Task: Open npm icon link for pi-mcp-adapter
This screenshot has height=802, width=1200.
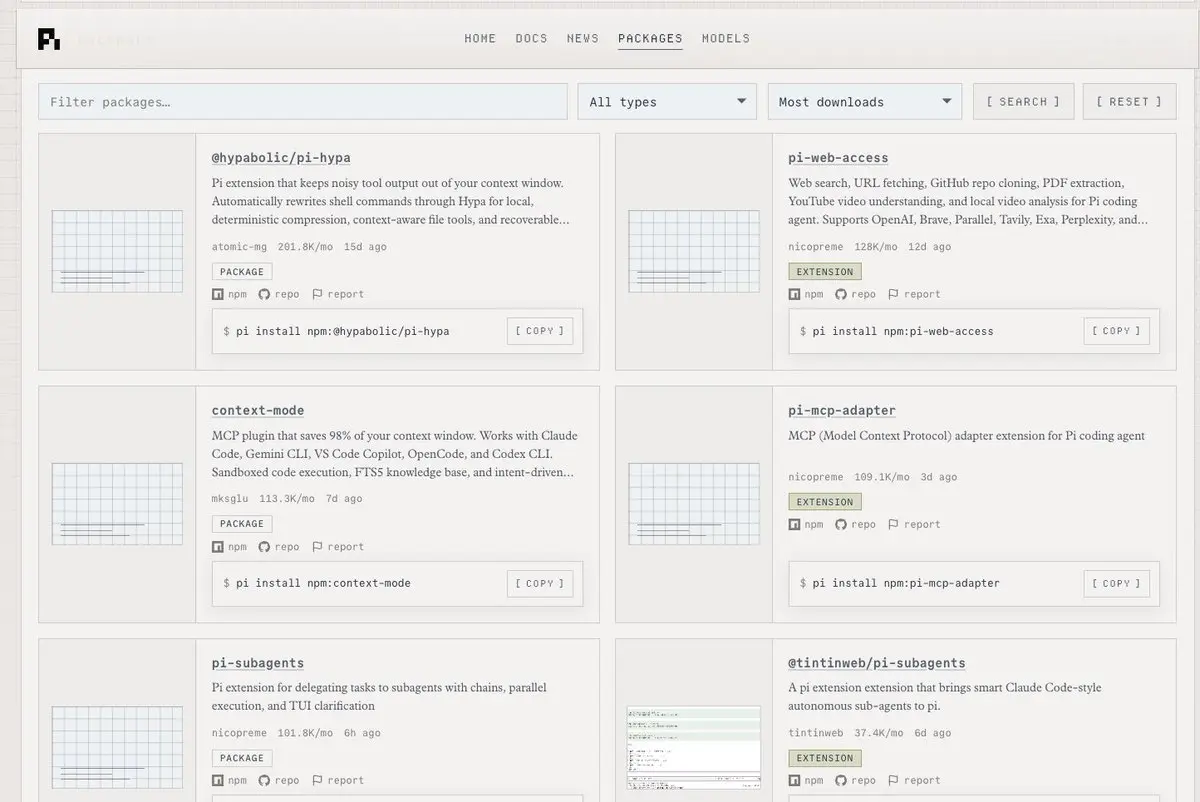Action: (x=795, y=524)
